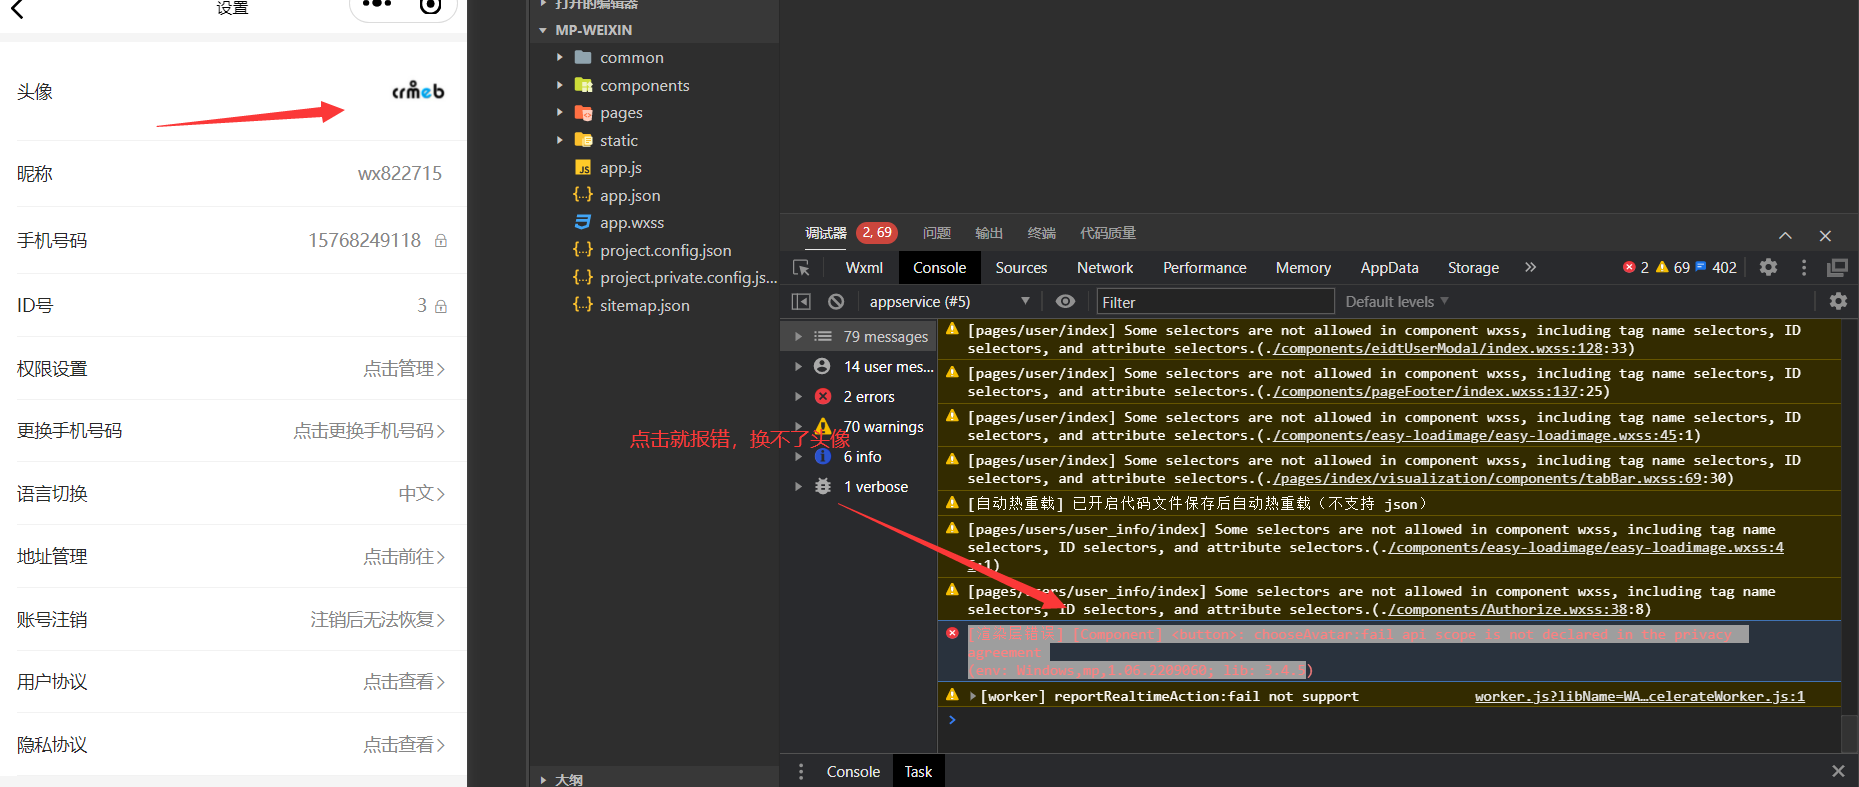The image size is (1859, 787).
Task: Show more devtools tabs chevron
Action: (1530, 267)
